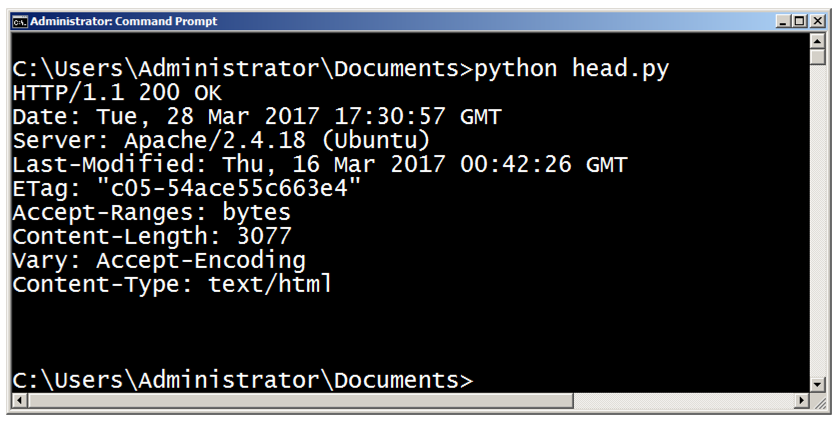Click the empty vertical scrollbar track
This screenshot has height=422, width=835.
coord(817,220)
